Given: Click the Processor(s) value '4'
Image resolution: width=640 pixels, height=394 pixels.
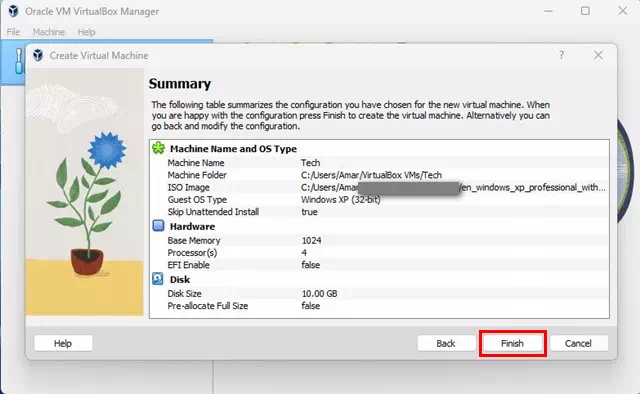Looking at the screenshot, I should pos(304,252).
